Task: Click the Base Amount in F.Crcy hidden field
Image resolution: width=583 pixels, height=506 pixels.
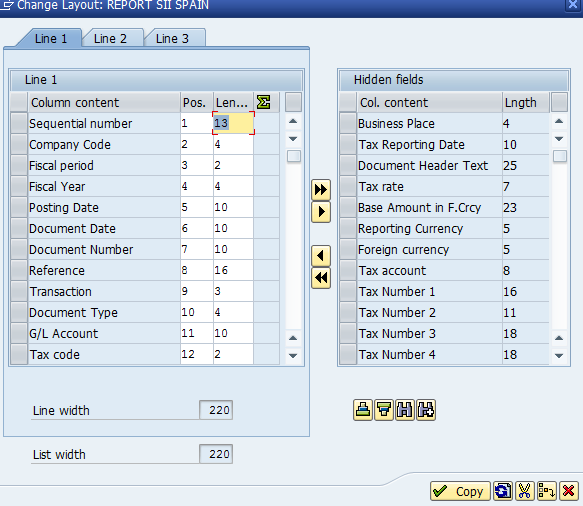Action: point(420,207)
